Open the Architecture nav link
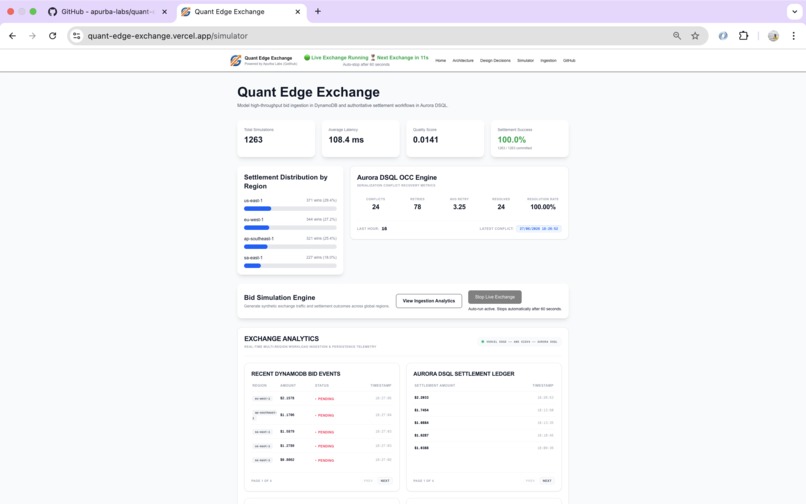Screen dimensions: 806x504 (x=463, y=61)
